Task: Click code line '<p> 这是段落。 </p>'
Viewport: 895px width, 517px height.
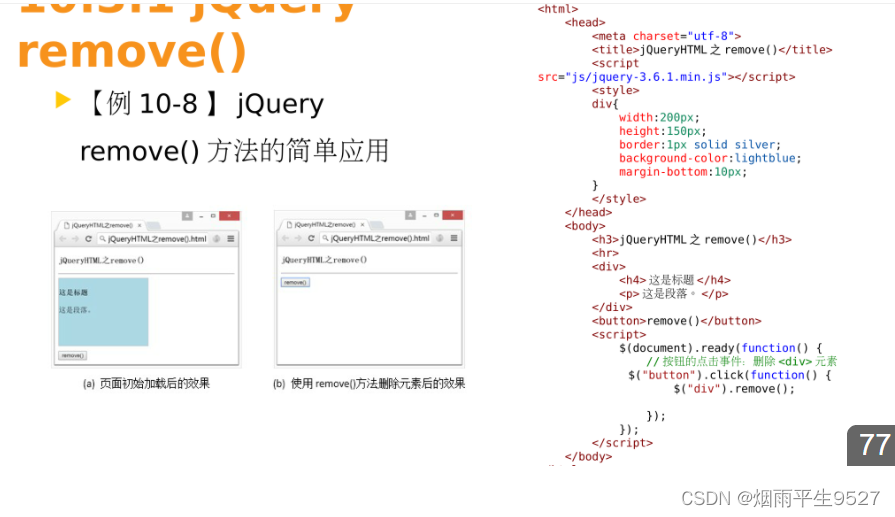Action: pos(674,293)
